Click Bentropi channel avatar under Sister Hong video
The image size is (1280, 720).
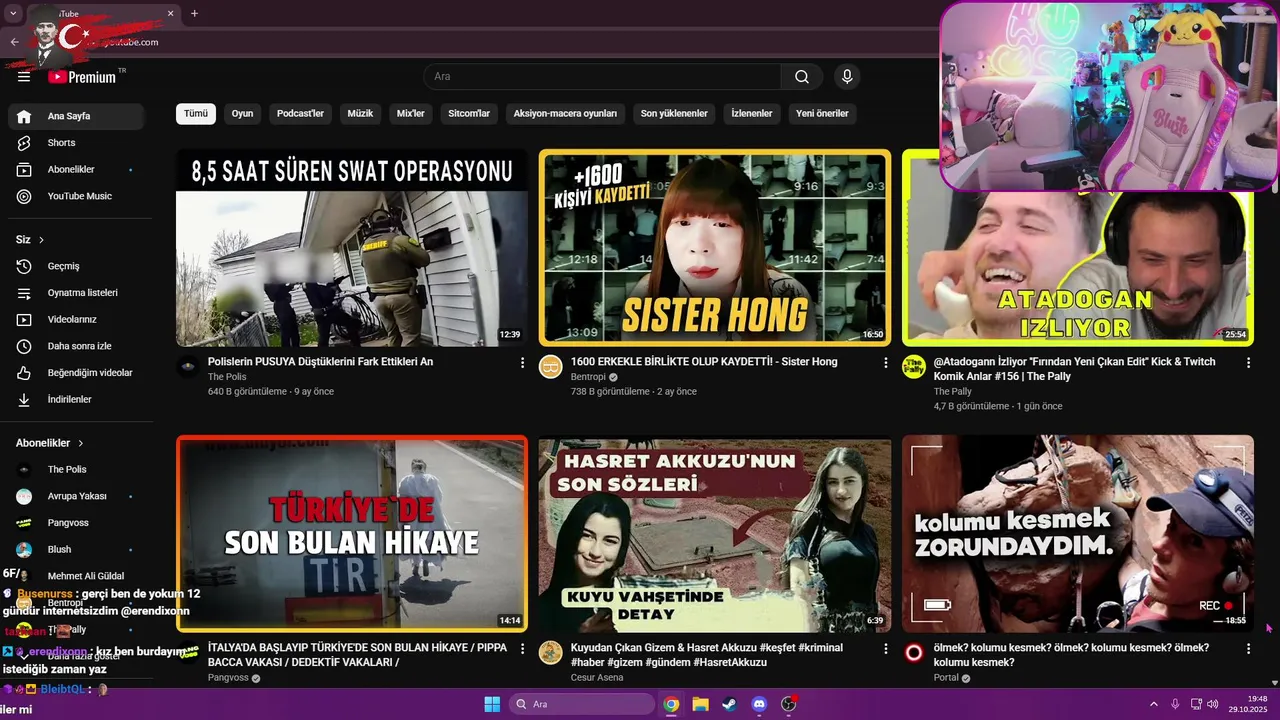pos(550,366)
